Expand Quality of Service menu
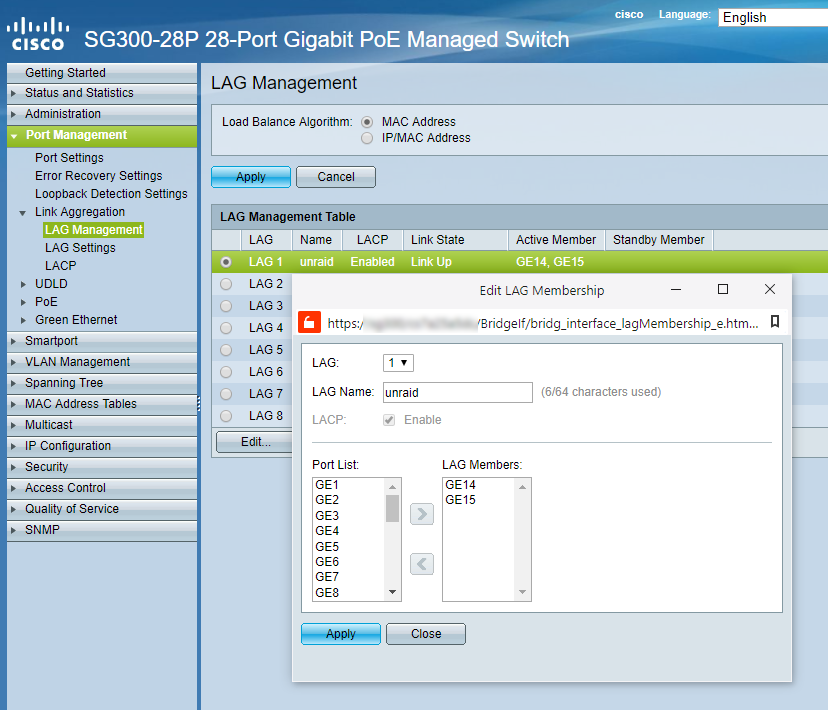The height and width of the screenshot is (710, 828). point(102,509)
